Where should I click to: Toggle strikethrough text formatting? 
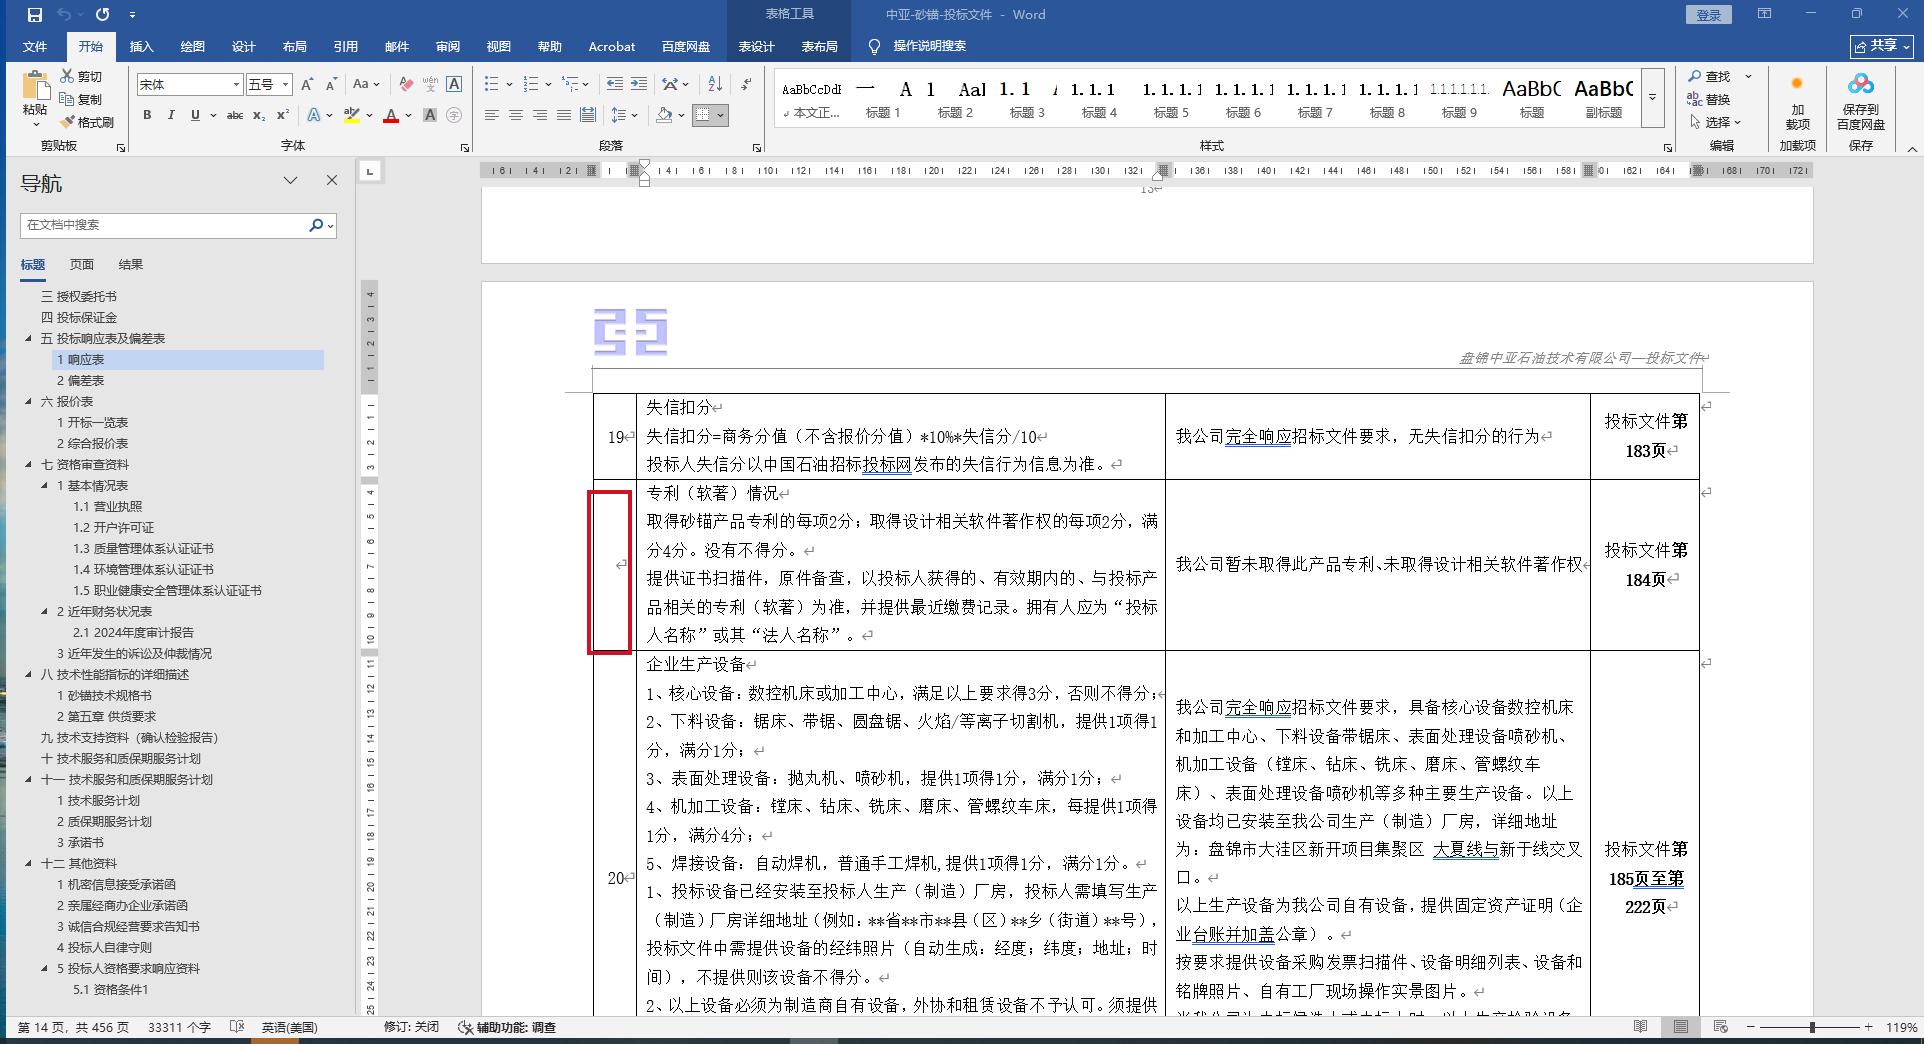pos(235,115)
